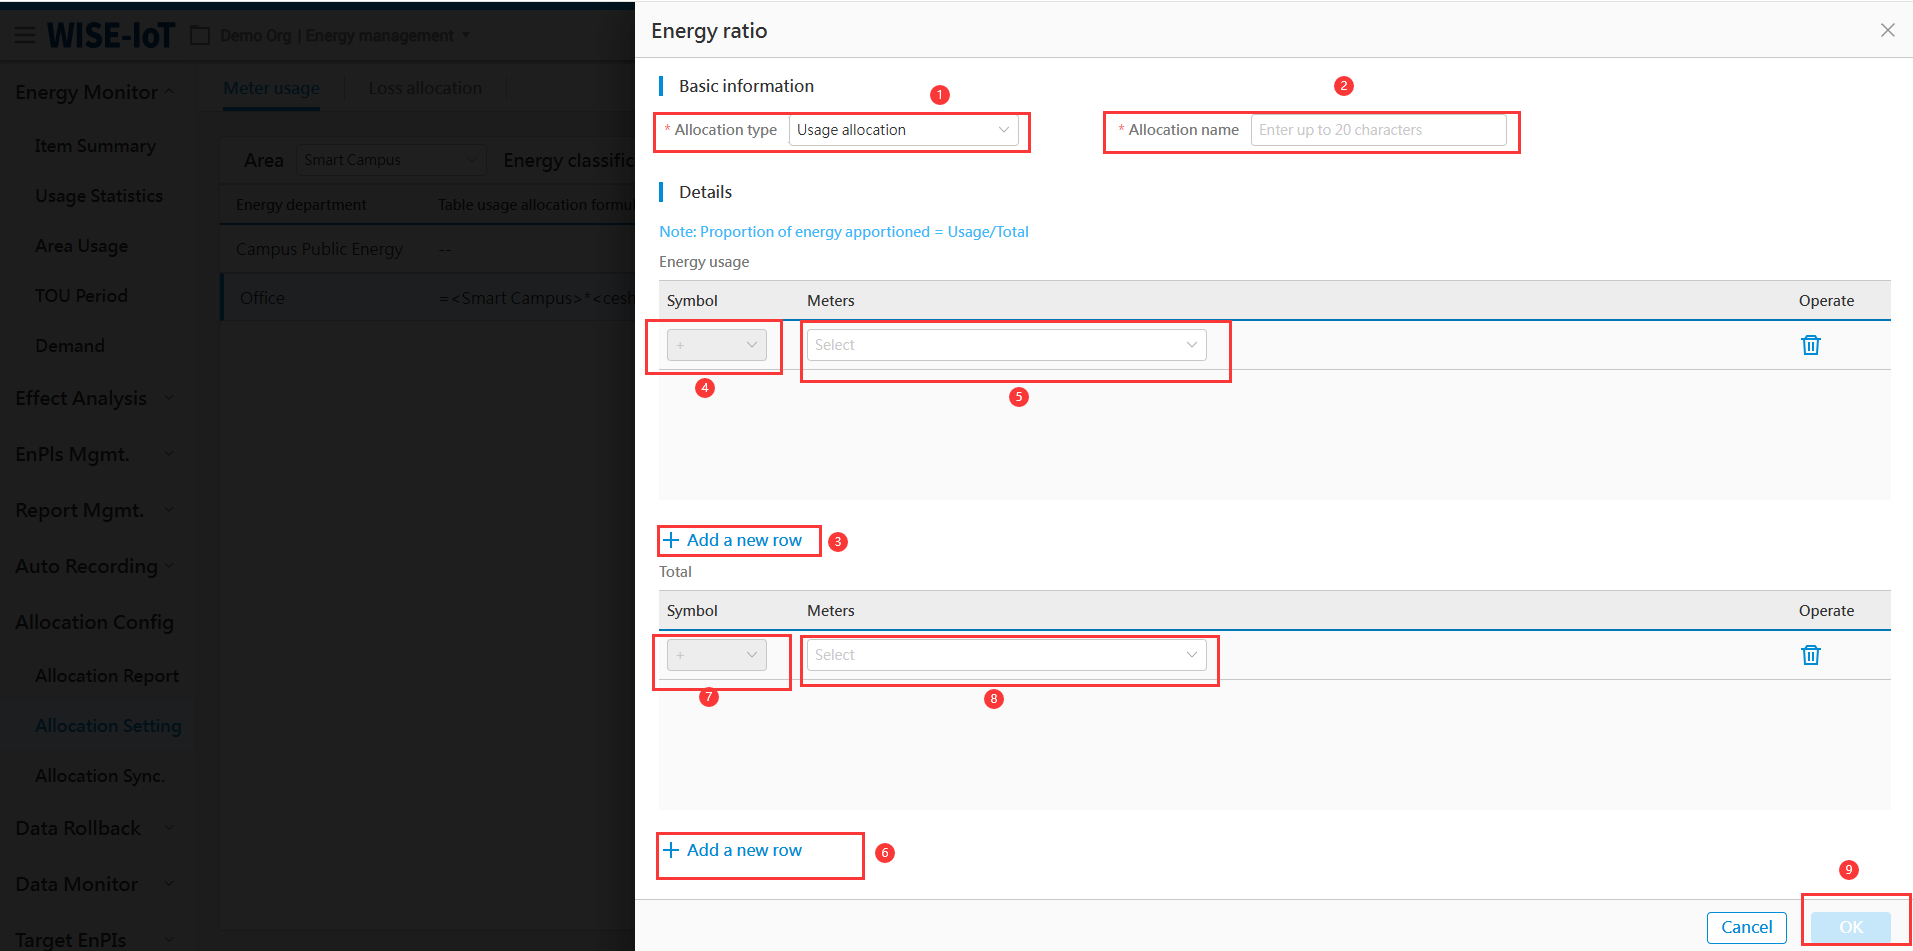The width and height of the screenshot is (1913, 951).
Task: Open Total section Symbol dropdown
Action: click(x=716, y=655)
